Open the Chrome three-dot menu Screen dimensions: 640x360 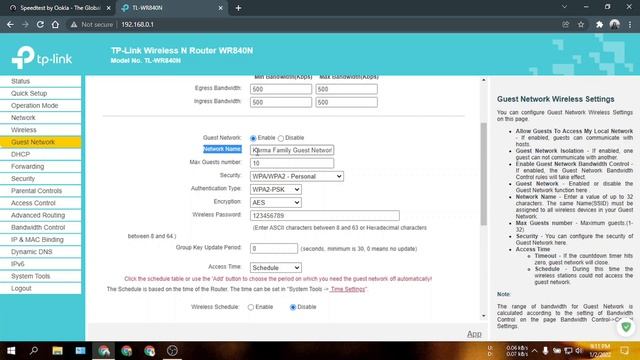[630, 24]
